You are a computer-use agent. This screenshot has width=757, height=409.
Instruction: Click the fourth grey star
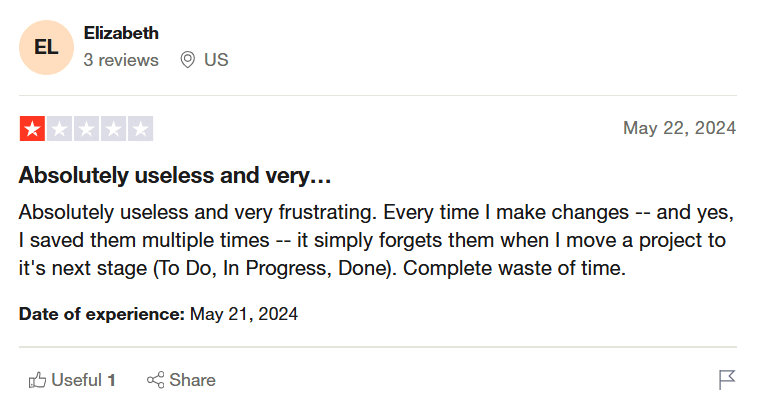[x=113, y=129]
